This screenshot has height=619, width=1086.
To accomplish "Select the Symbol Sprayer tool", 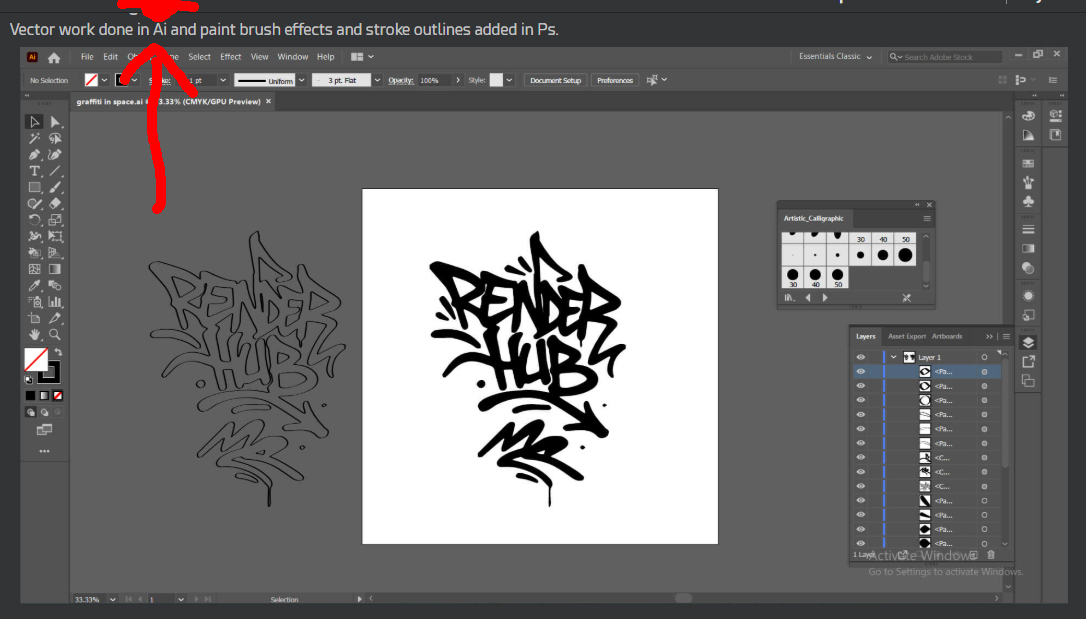I will tap(34, 302).
